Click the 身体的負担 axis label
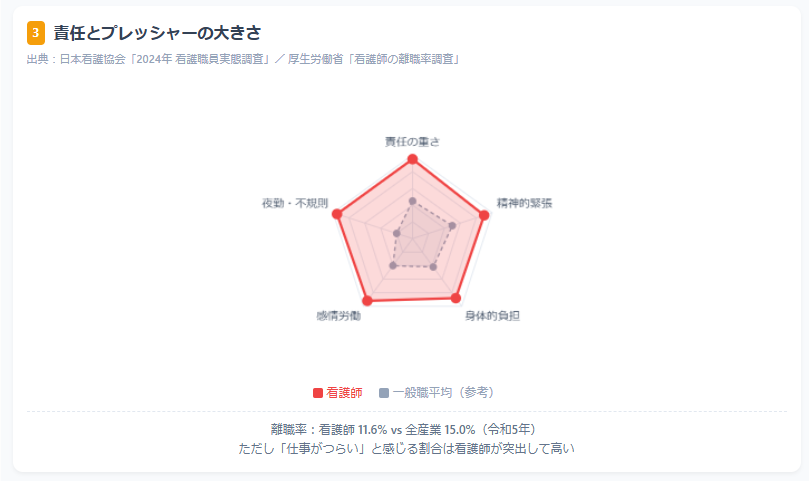The image size is (809, 481). (492, 316)
